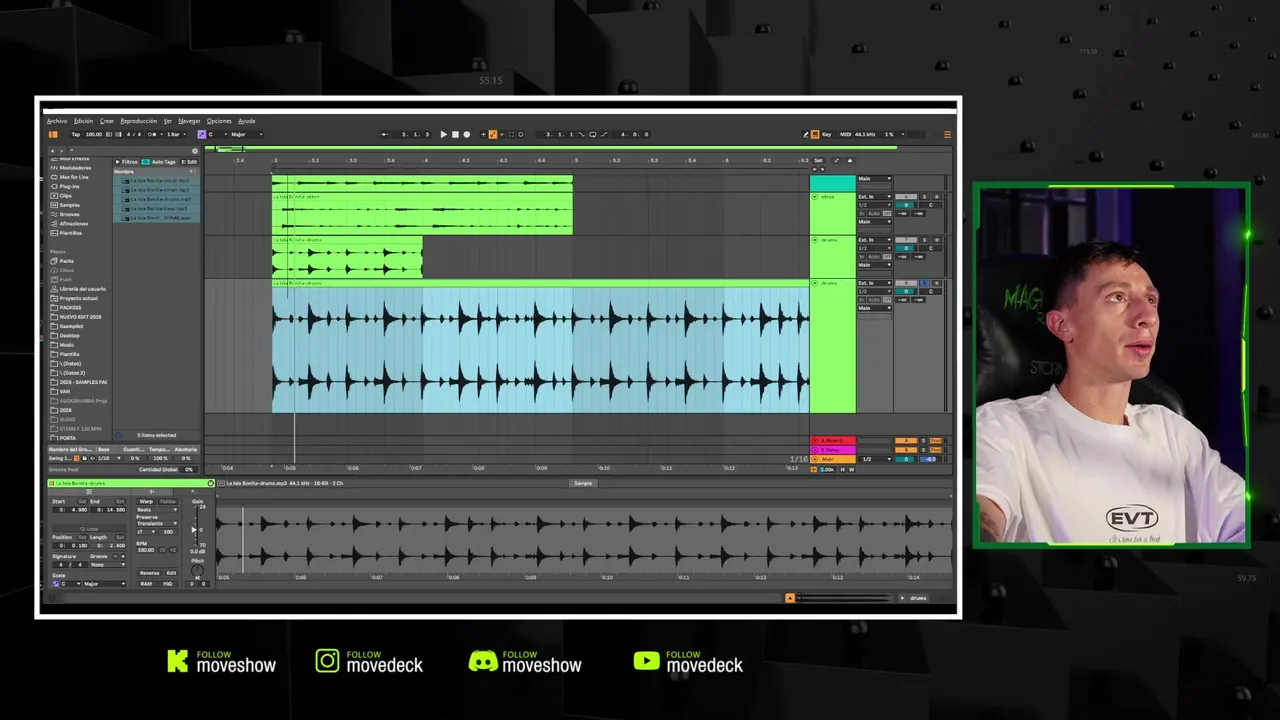Select the Plantillas browser category
This screenshot has width=1280, height=720.
pyautogui.click(x=70, y=232)
